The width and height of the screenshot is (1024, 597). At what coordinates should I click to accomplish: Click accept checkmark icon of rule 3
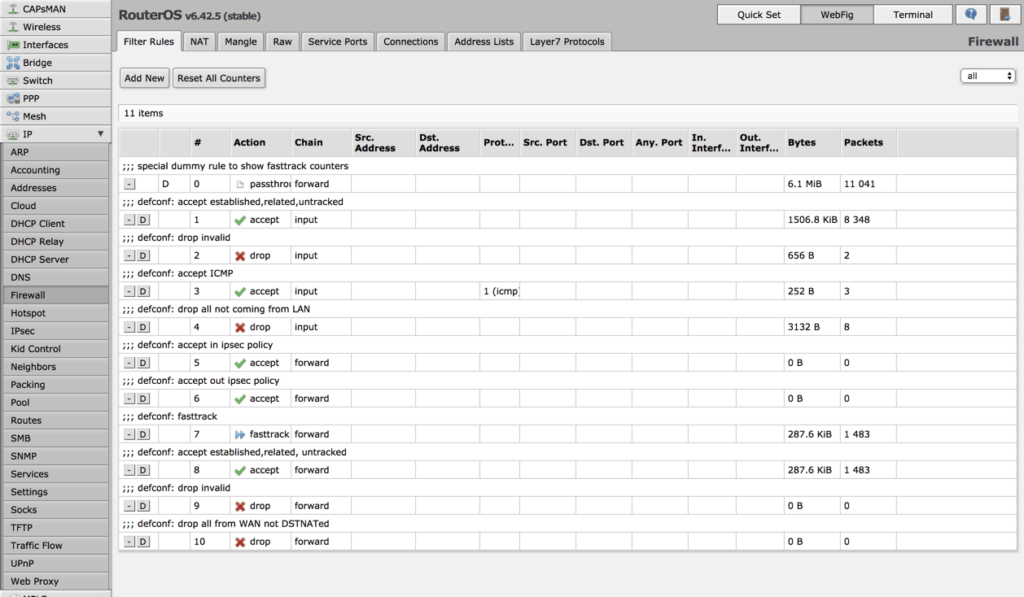(x=240, y=292)
